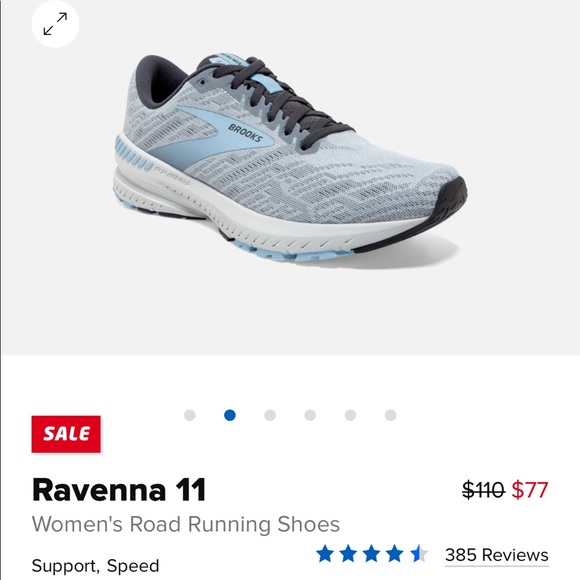
Task: Click the Women's Road Running Shoes subtitle
Action: [186, 524]
